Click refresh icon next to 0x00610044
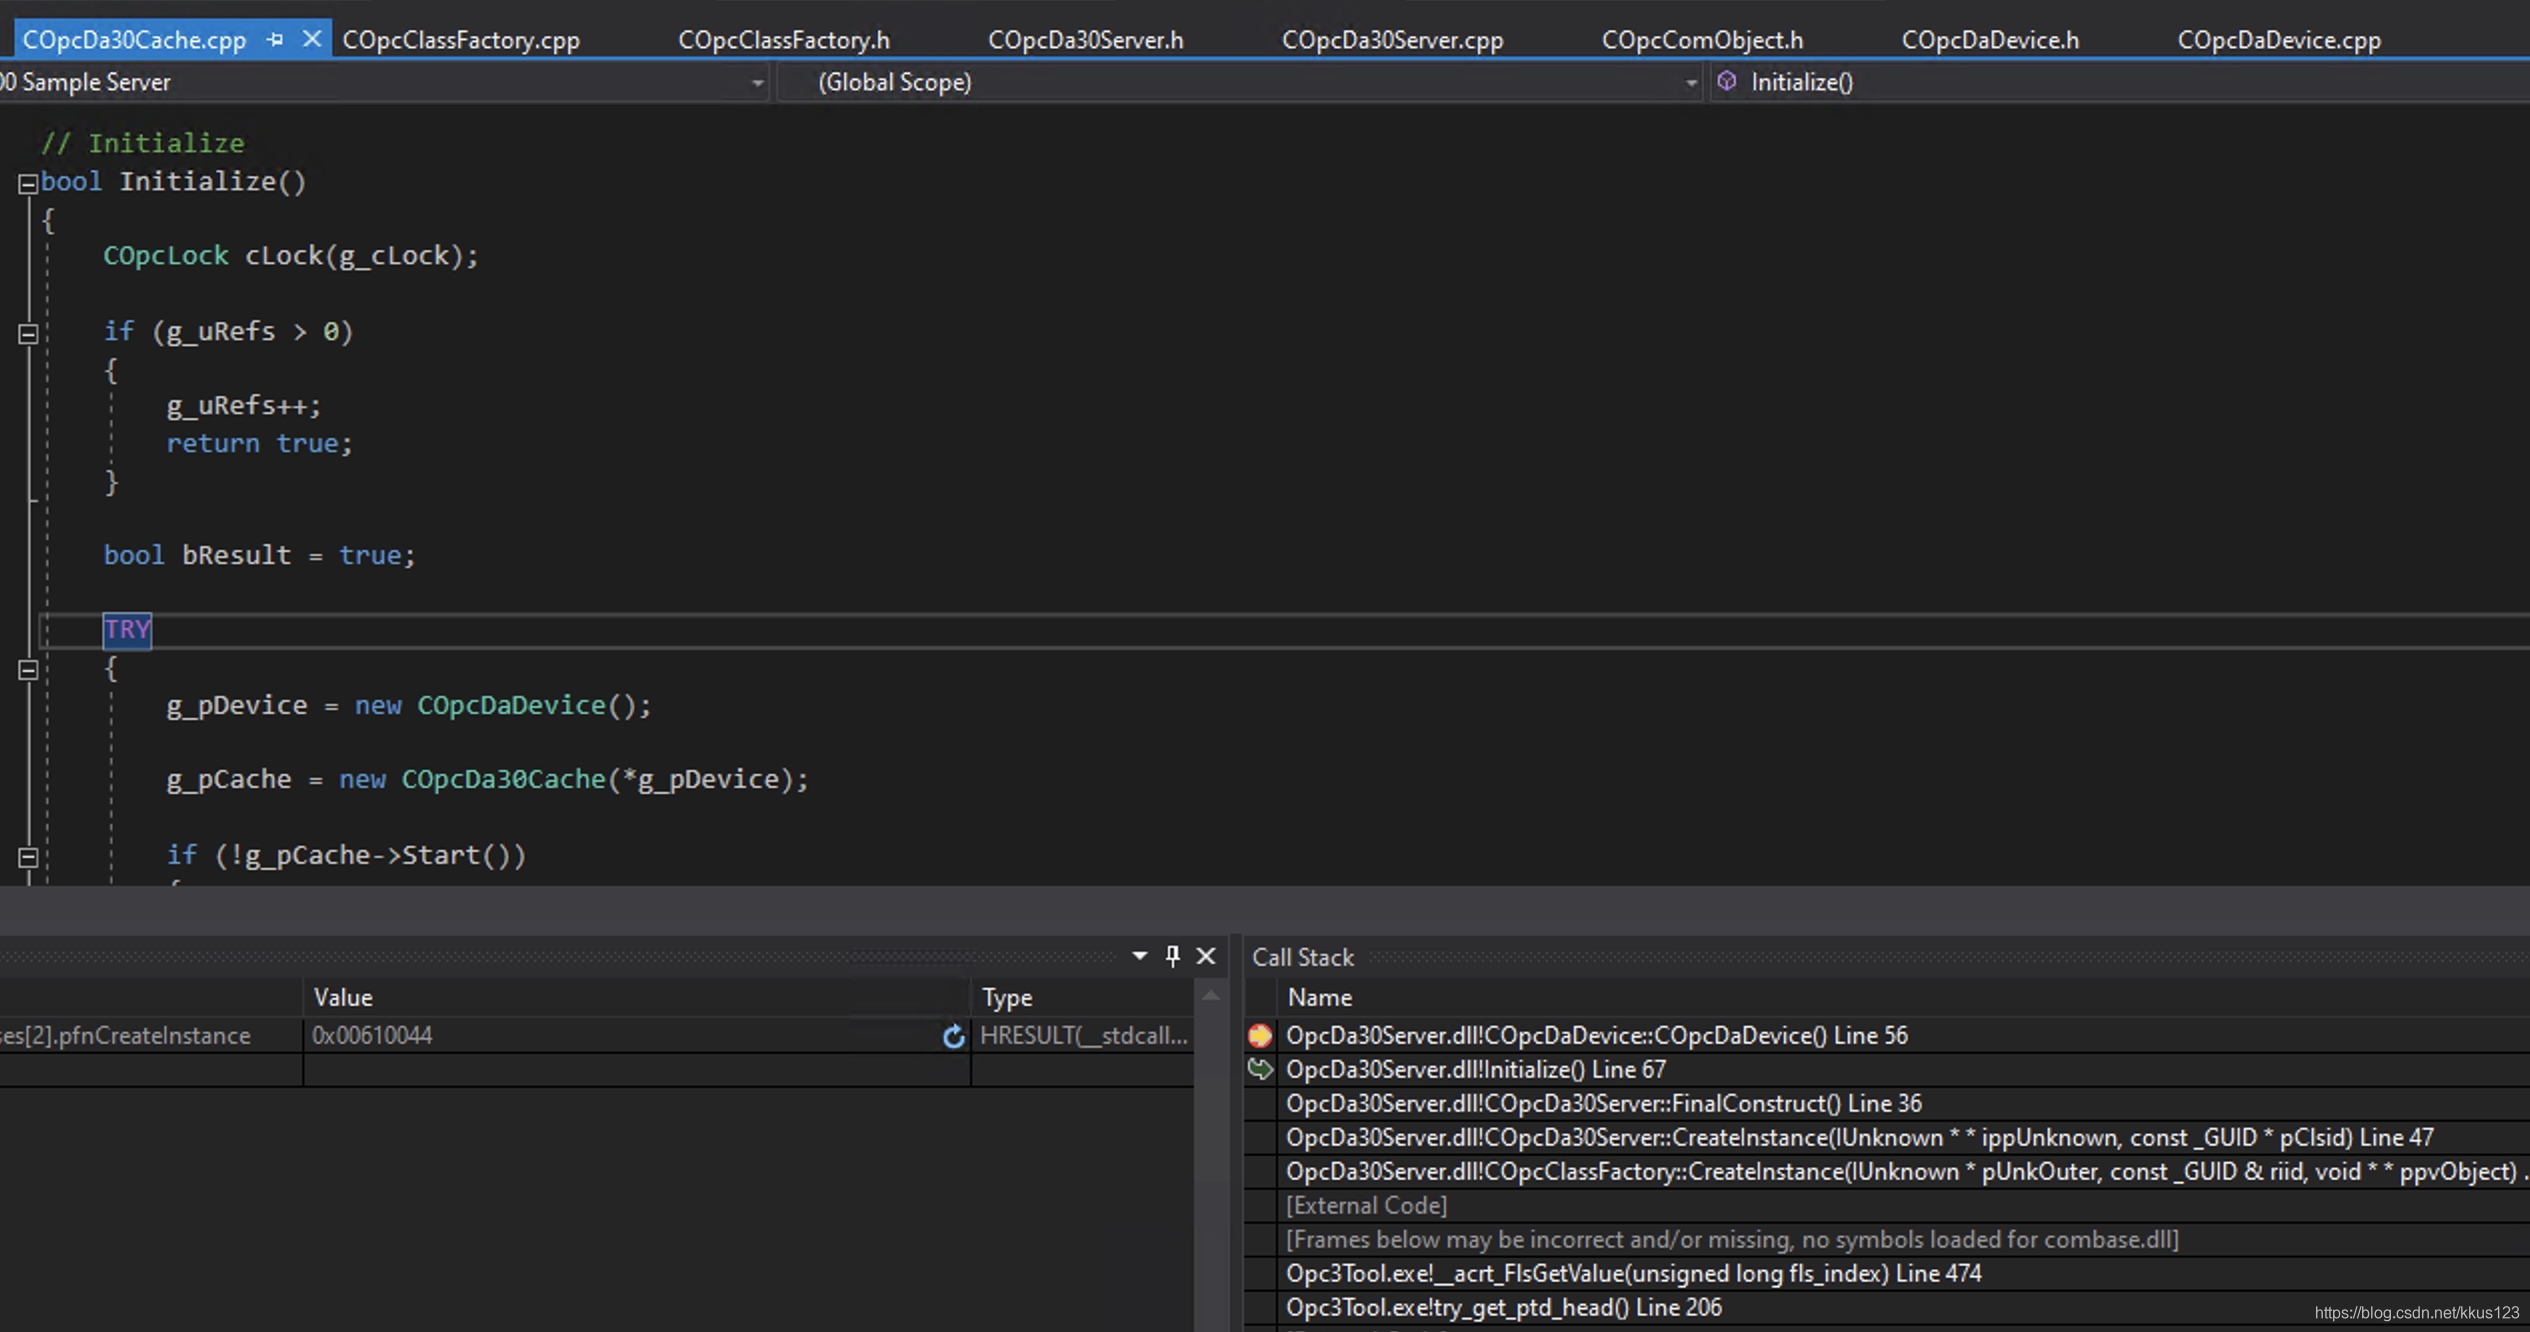2530x1332 pixels. 953,1036
